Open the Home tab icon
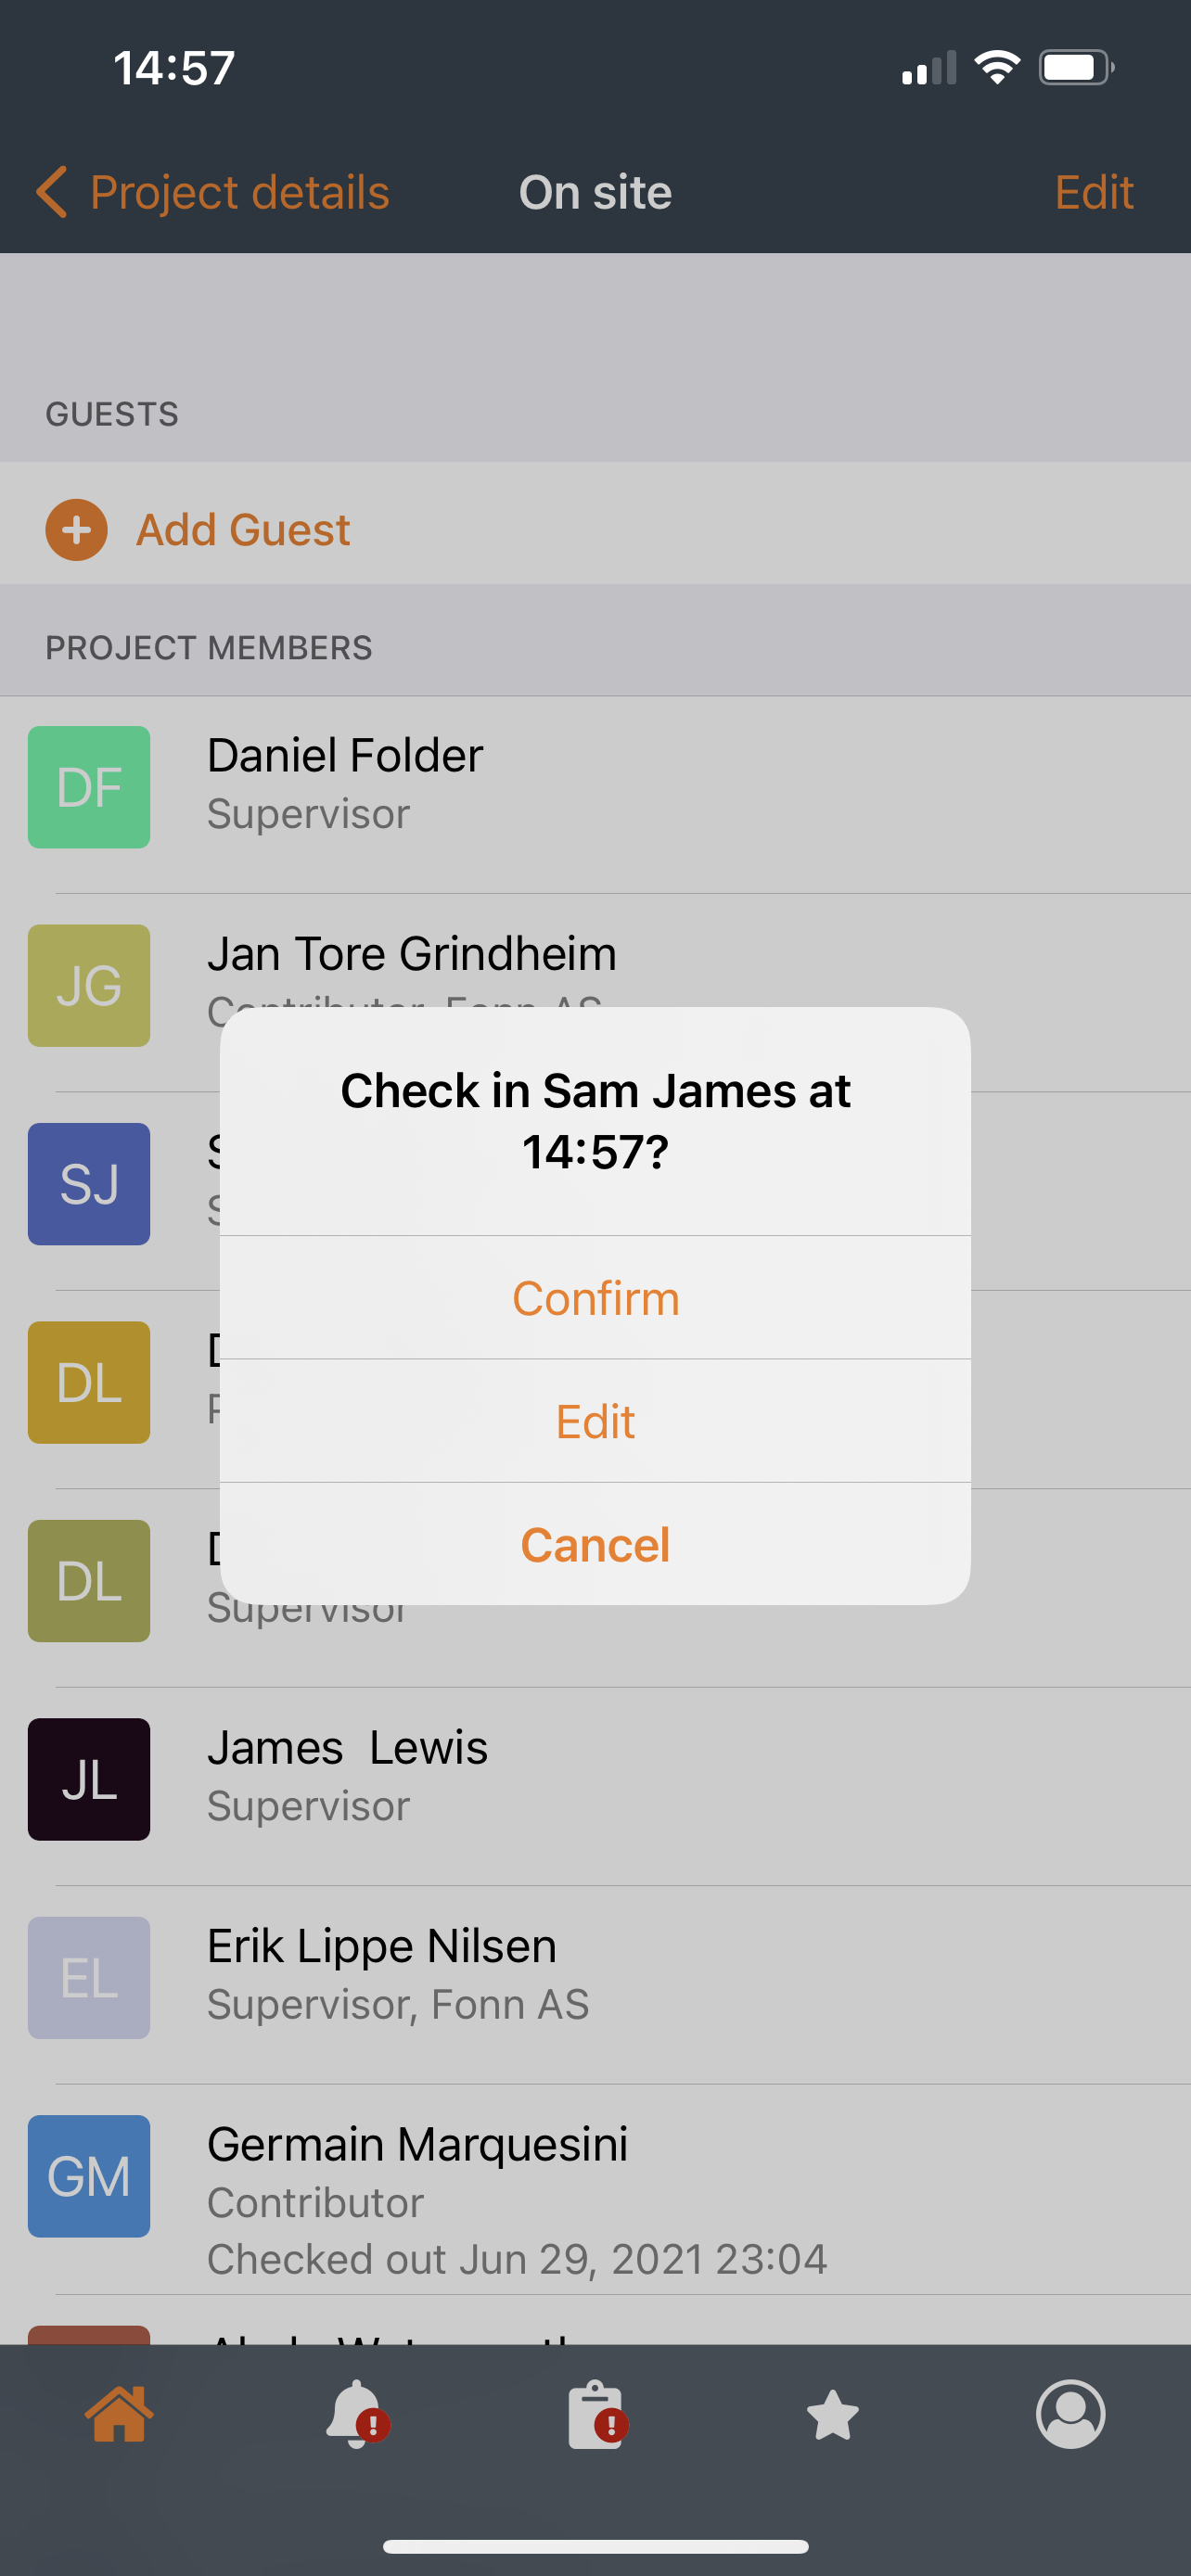Image resolution: width=1191 pixels, height=2576 pixels. click(x=119, y=2414)
